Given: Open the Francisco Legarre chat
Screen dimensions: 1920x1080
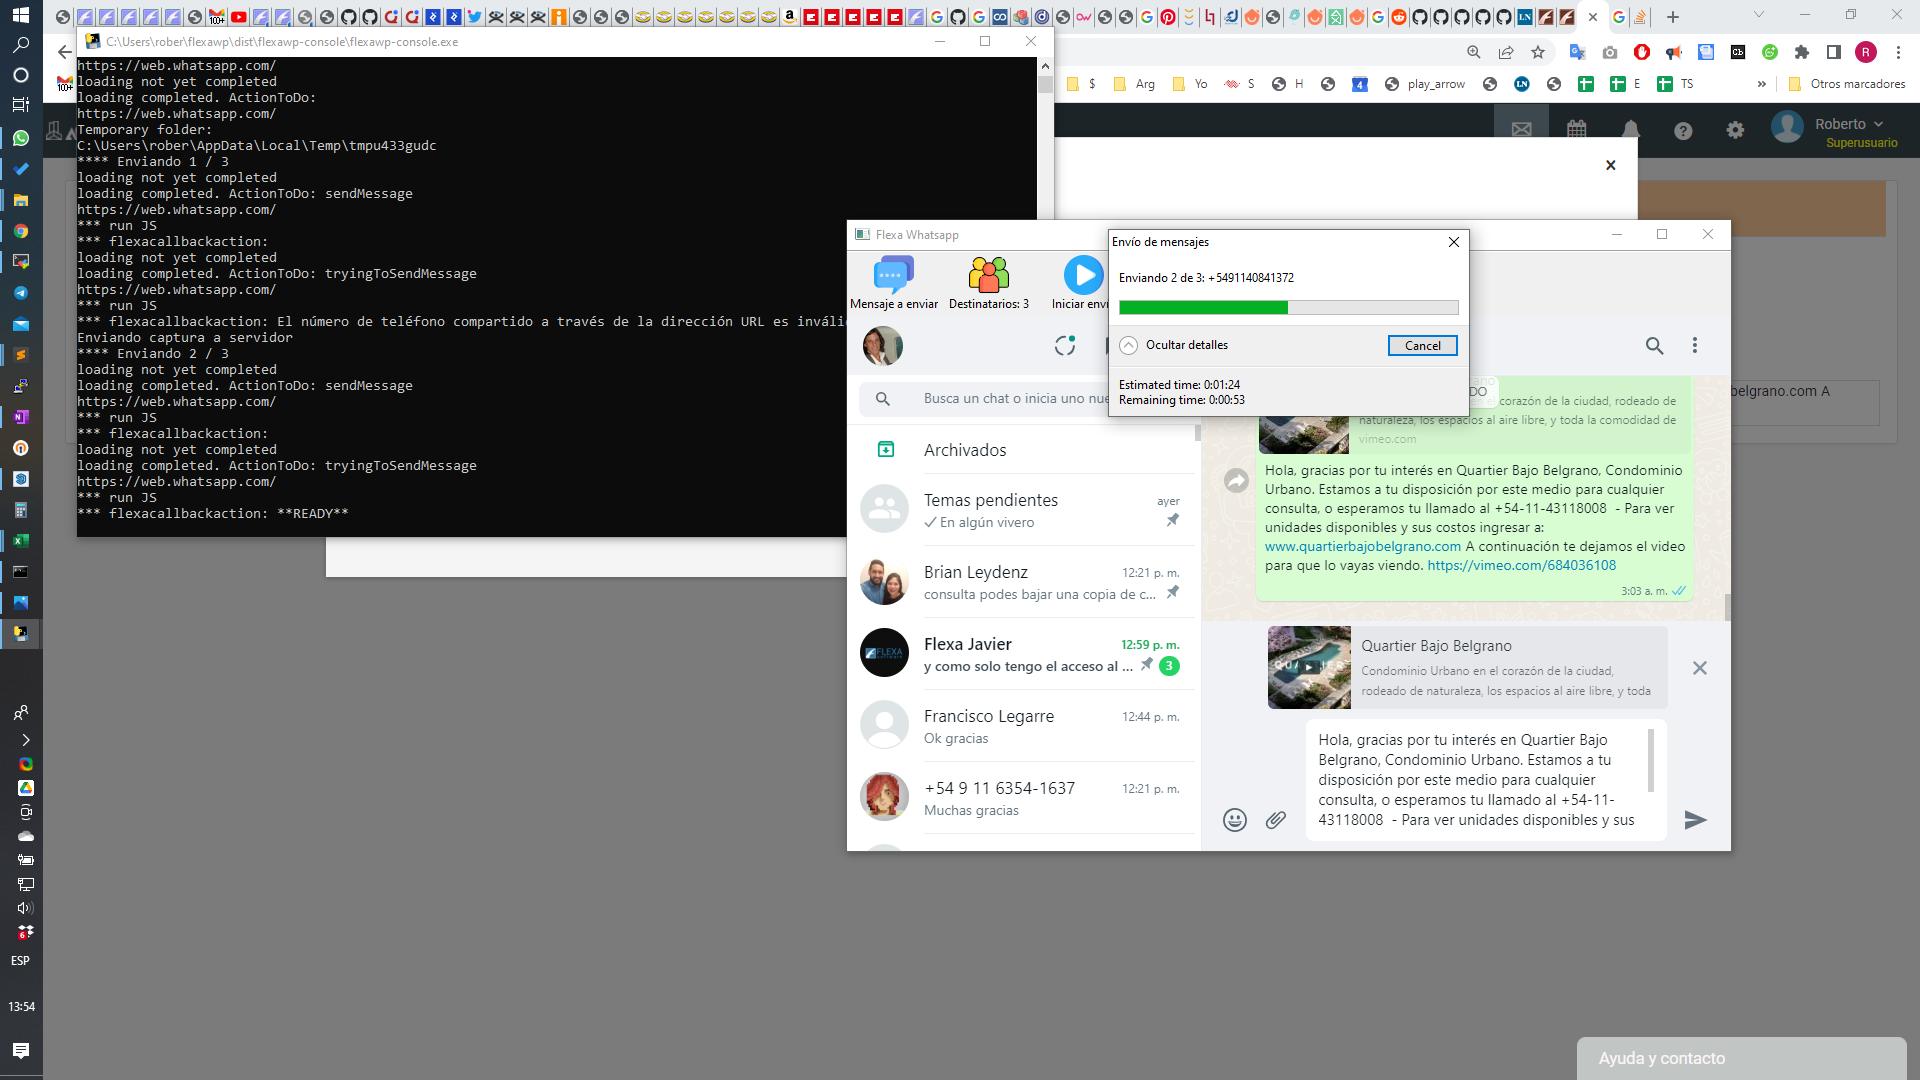Looking at the screenshot, I should point(1024,726).
